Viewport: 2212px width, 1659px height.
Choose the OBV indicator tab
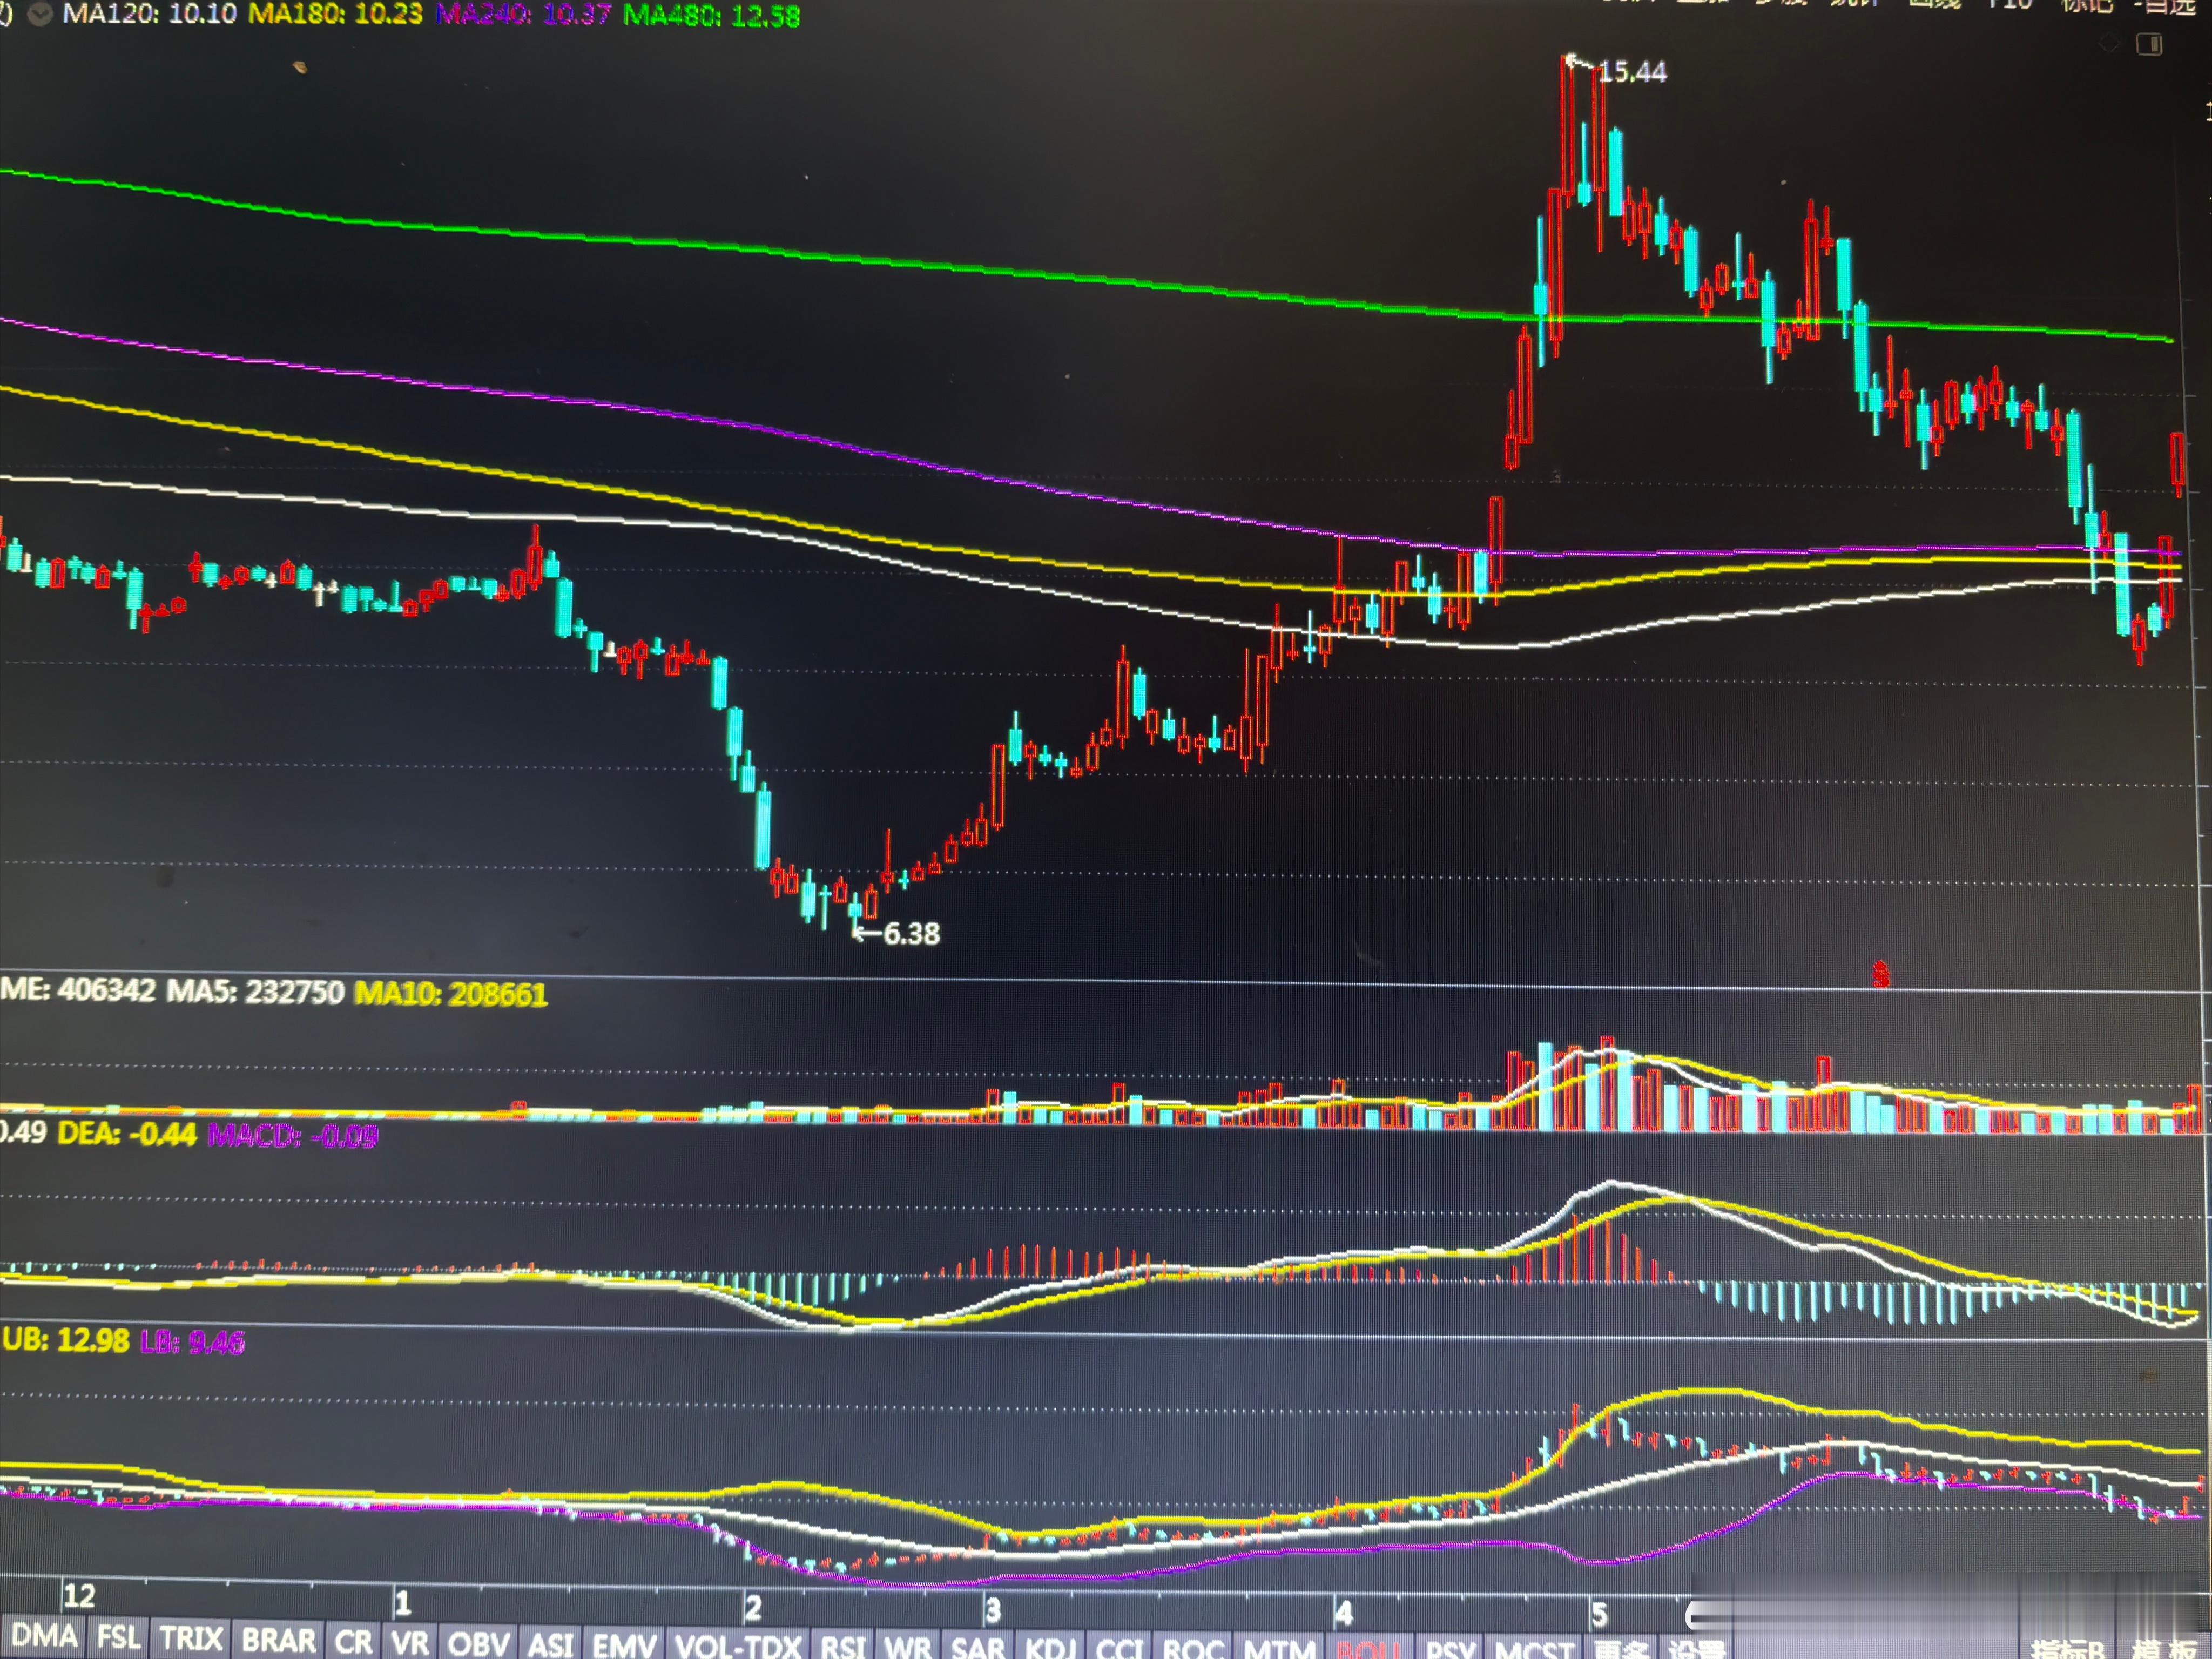(478, 1643)
